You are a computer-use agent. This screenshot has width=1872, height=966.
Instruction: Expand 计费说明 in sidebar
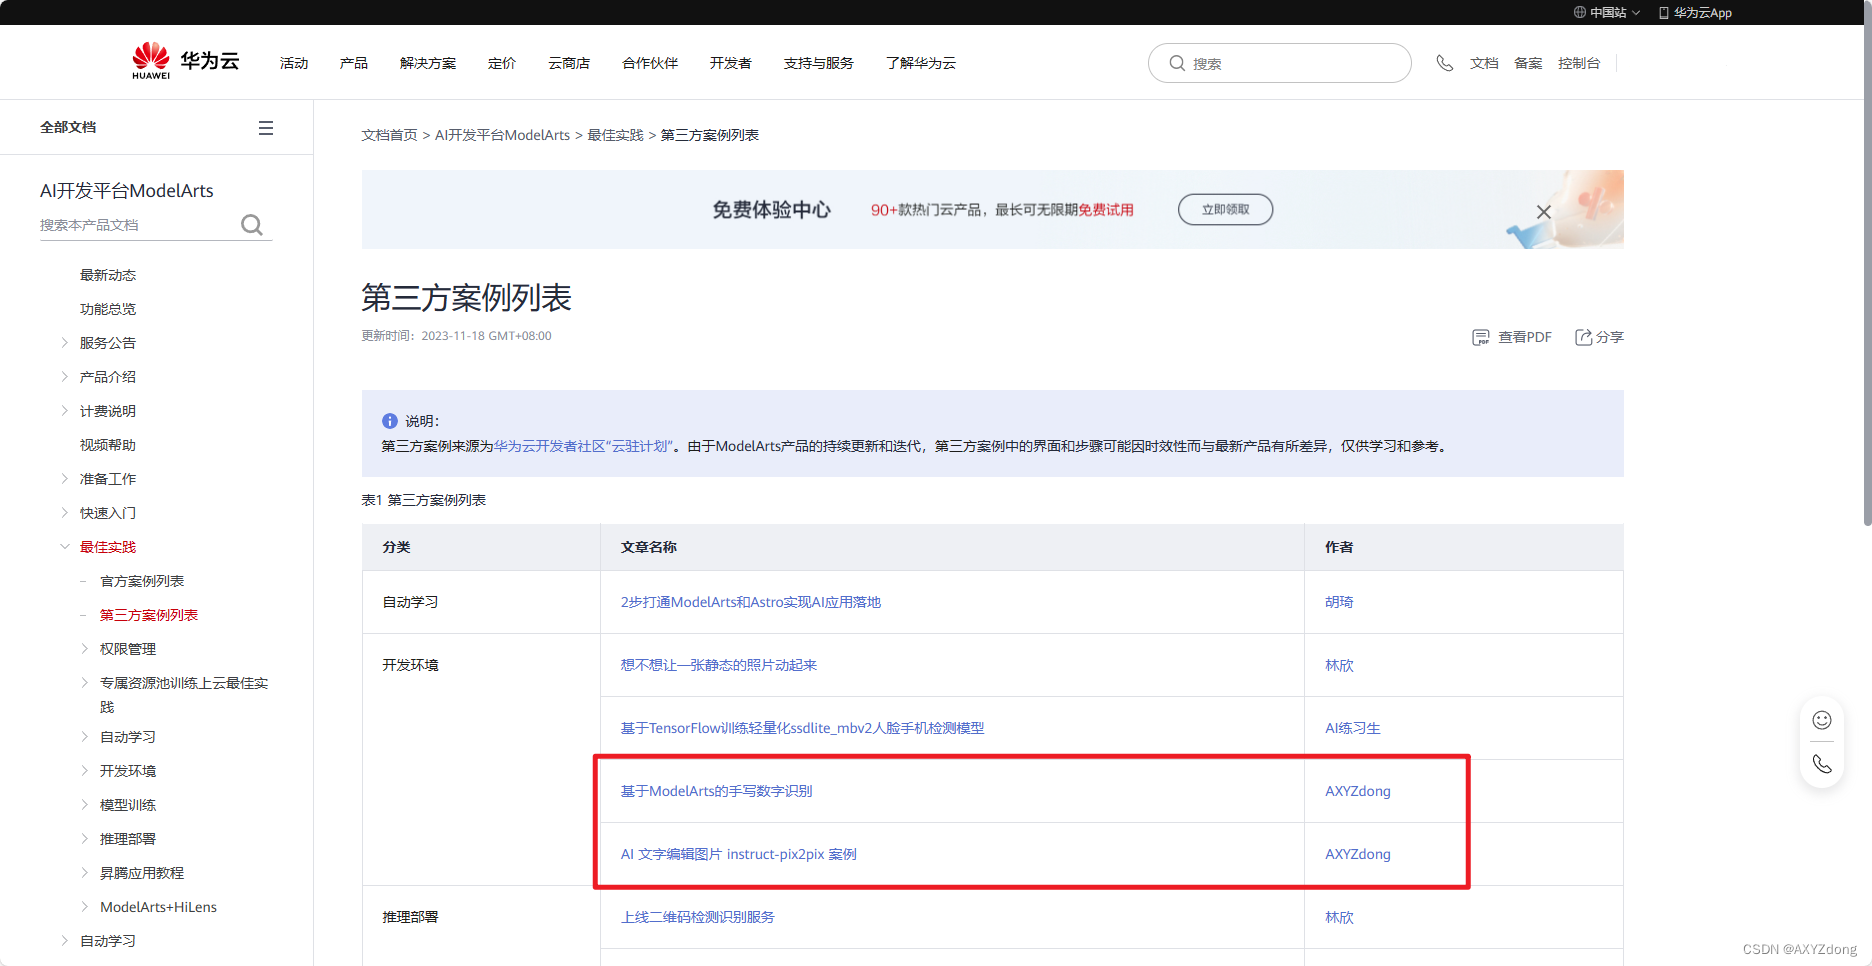(x=65, y=411)
